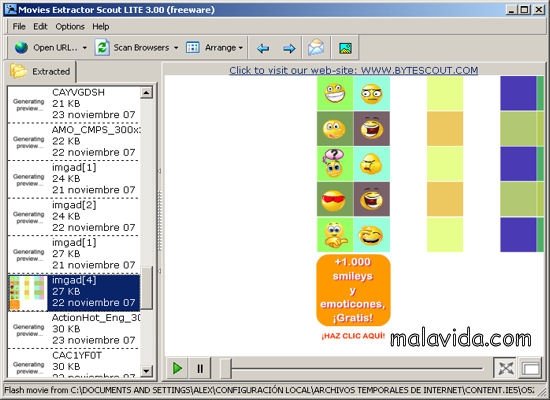Select the AMO_CMPS_300x file entry
Viewport: 550px width, 400px height.
(74, 141)
